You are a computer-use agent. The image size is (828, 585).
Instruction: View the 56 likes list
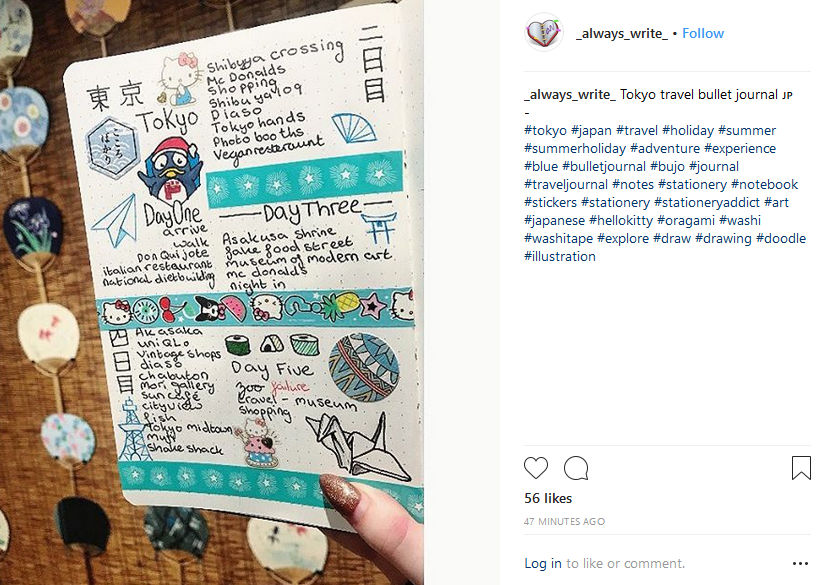[x=548, y=498]
